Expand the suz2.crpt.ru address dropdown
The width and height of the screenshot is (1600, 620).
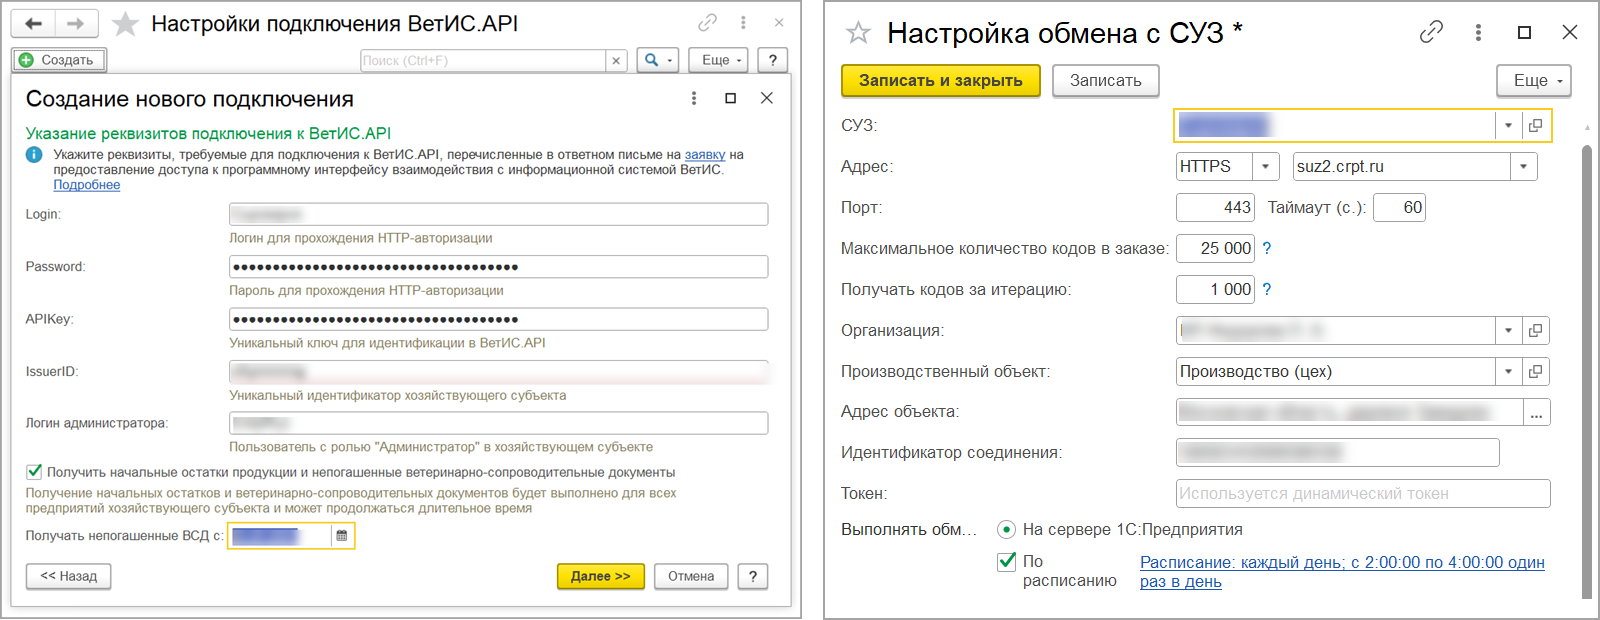point(1523,166)
